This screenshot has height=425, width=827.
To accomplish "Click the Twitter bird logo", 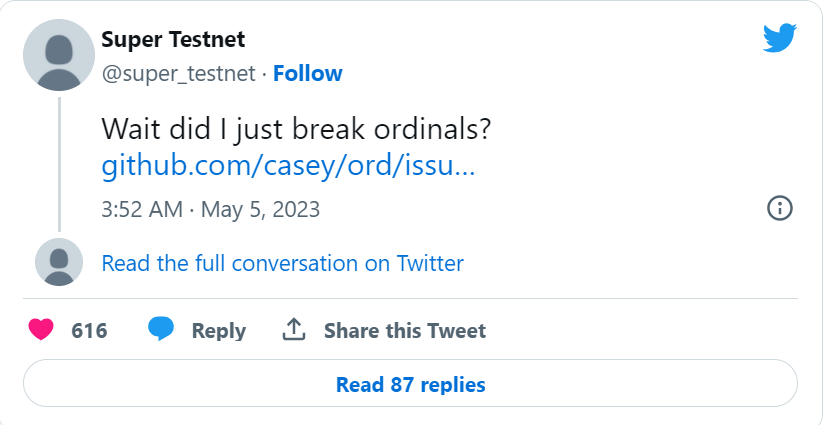I will click(x=779, y=38).
